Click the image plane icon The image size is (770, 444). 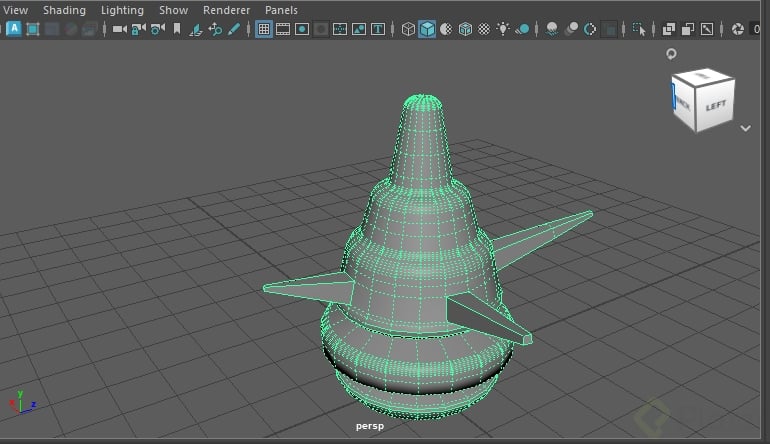[196, 29]
